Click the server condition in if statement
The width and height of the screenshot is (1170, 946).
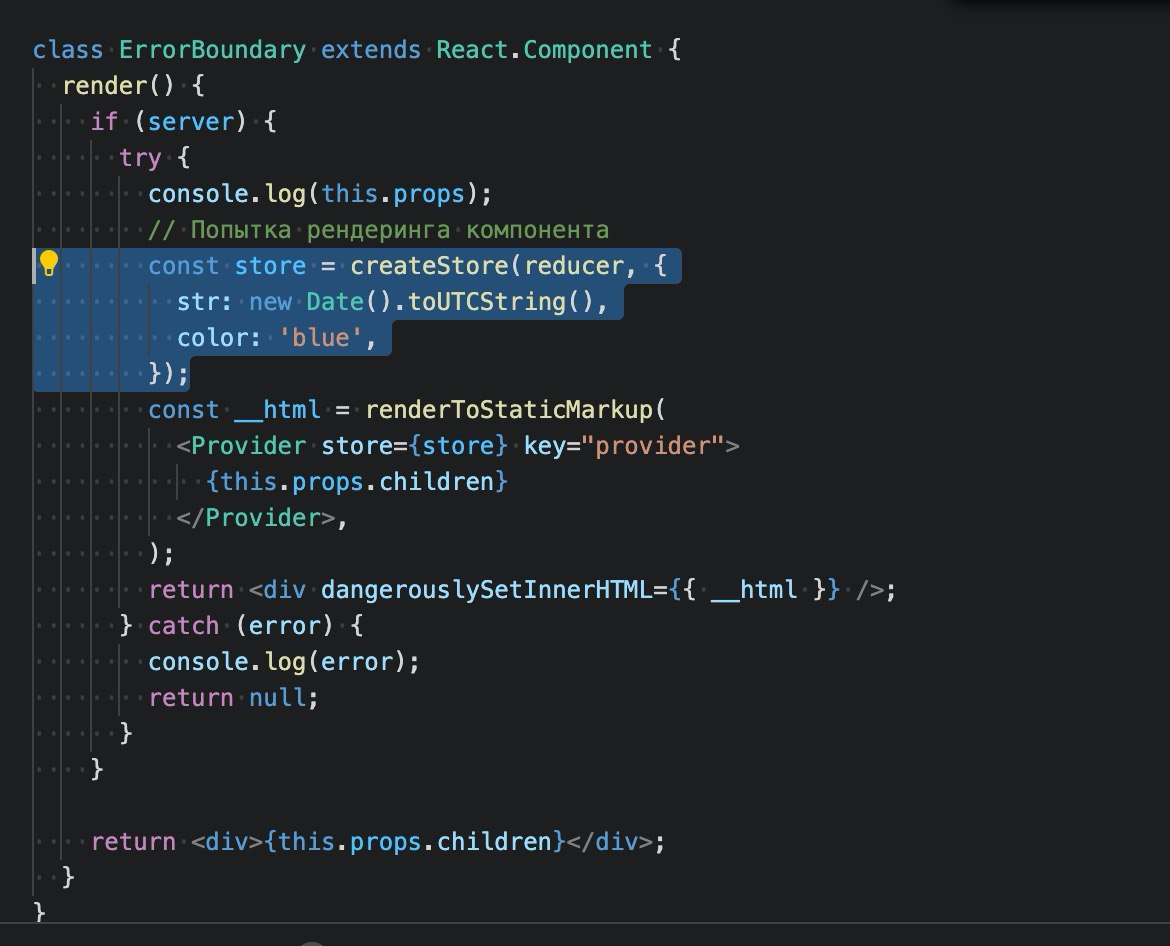tap(191, 122)
